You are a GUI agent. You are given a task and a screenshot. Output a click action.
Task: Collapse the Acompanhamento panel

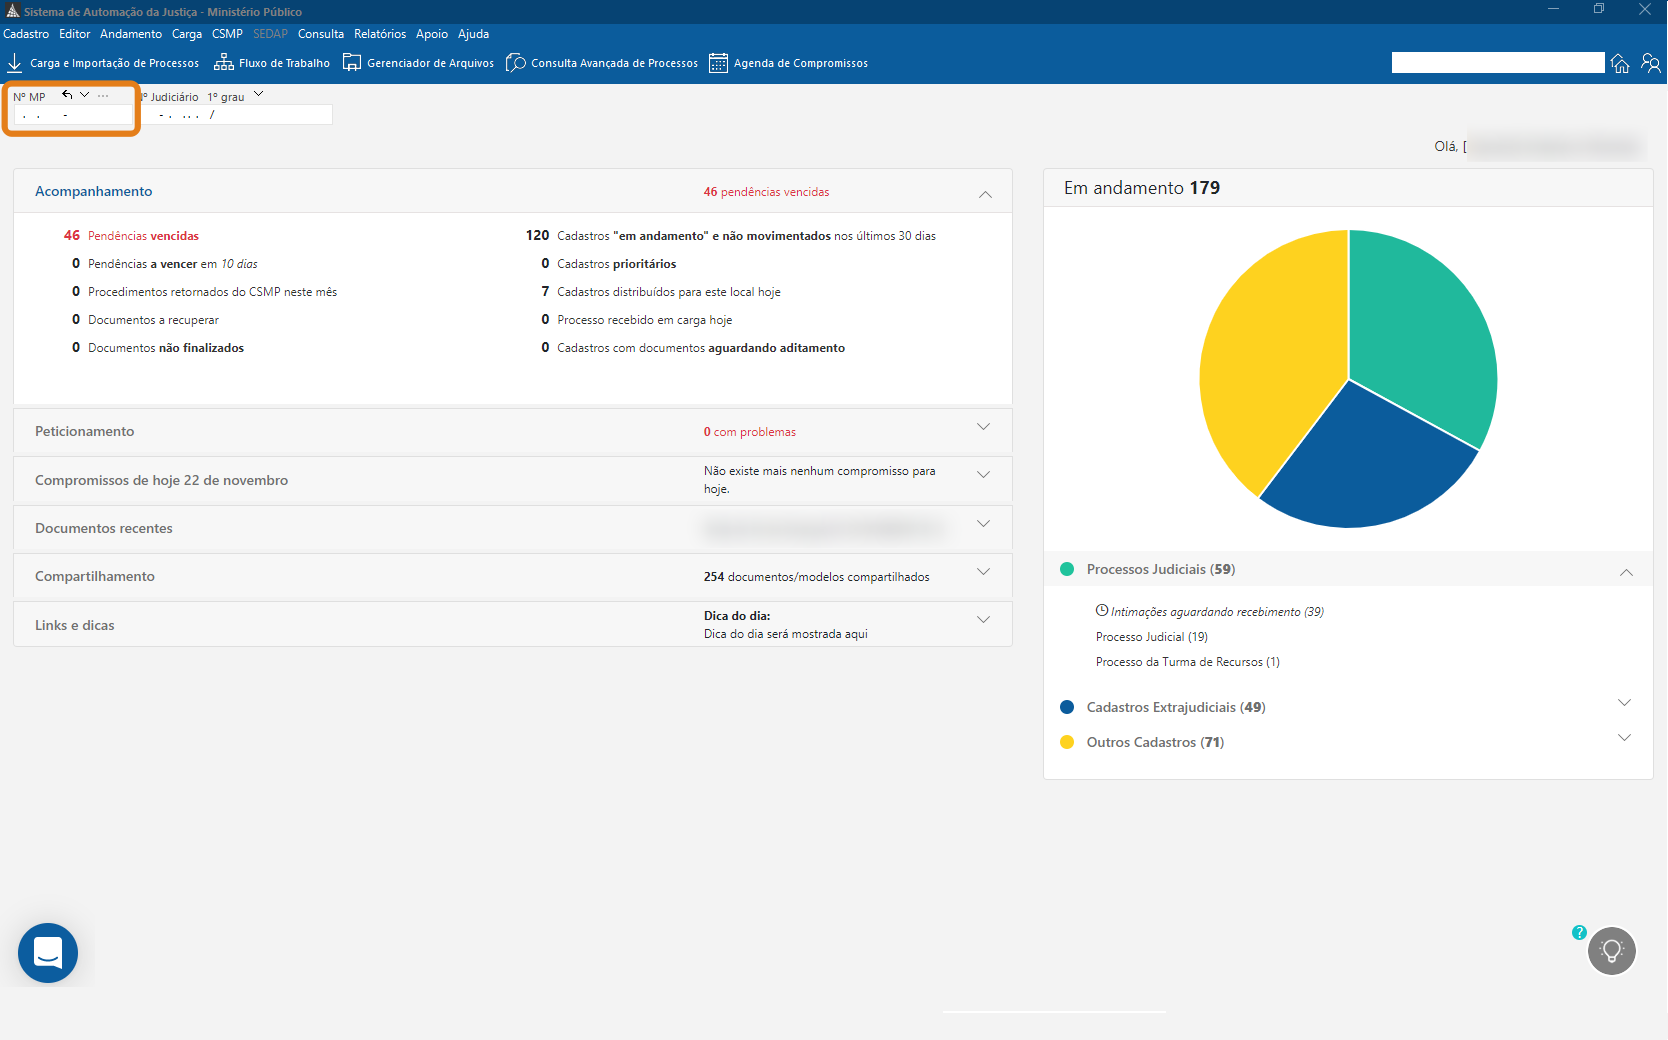coord(985,194)
